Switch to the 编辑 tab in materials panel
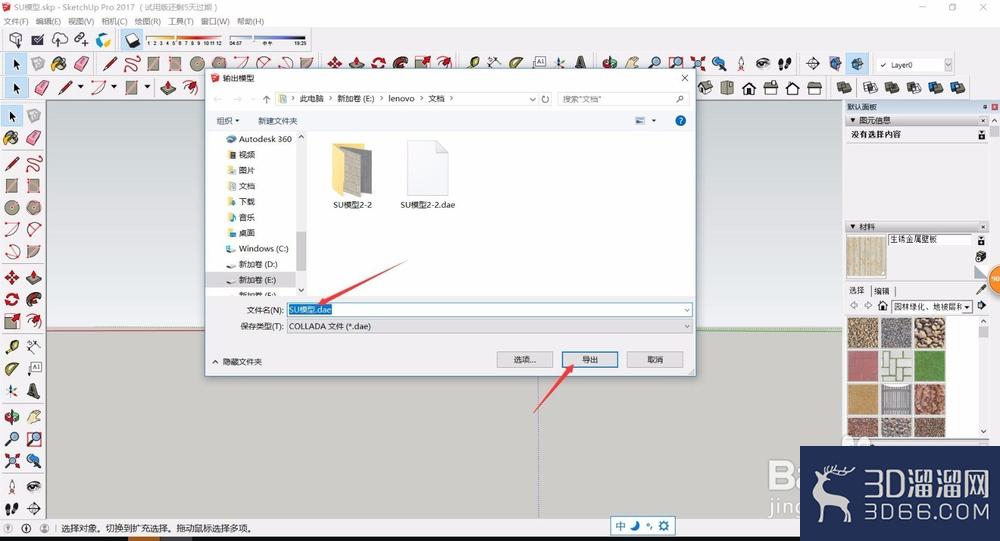 point(882,291)
